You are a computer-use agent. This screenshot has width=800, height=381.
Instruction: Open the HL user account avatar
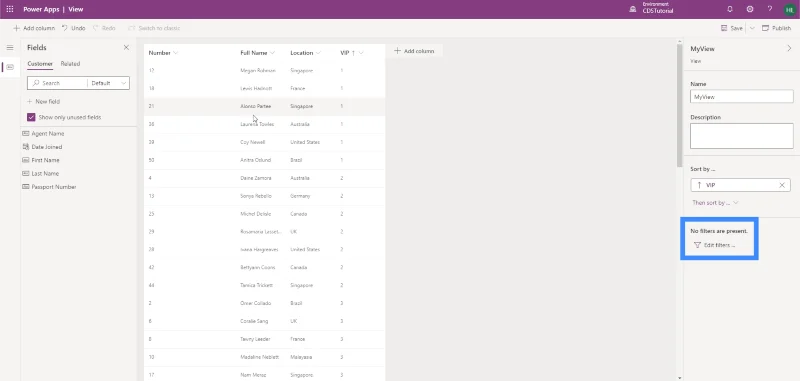pyautogui.click(x=790, y=9)
